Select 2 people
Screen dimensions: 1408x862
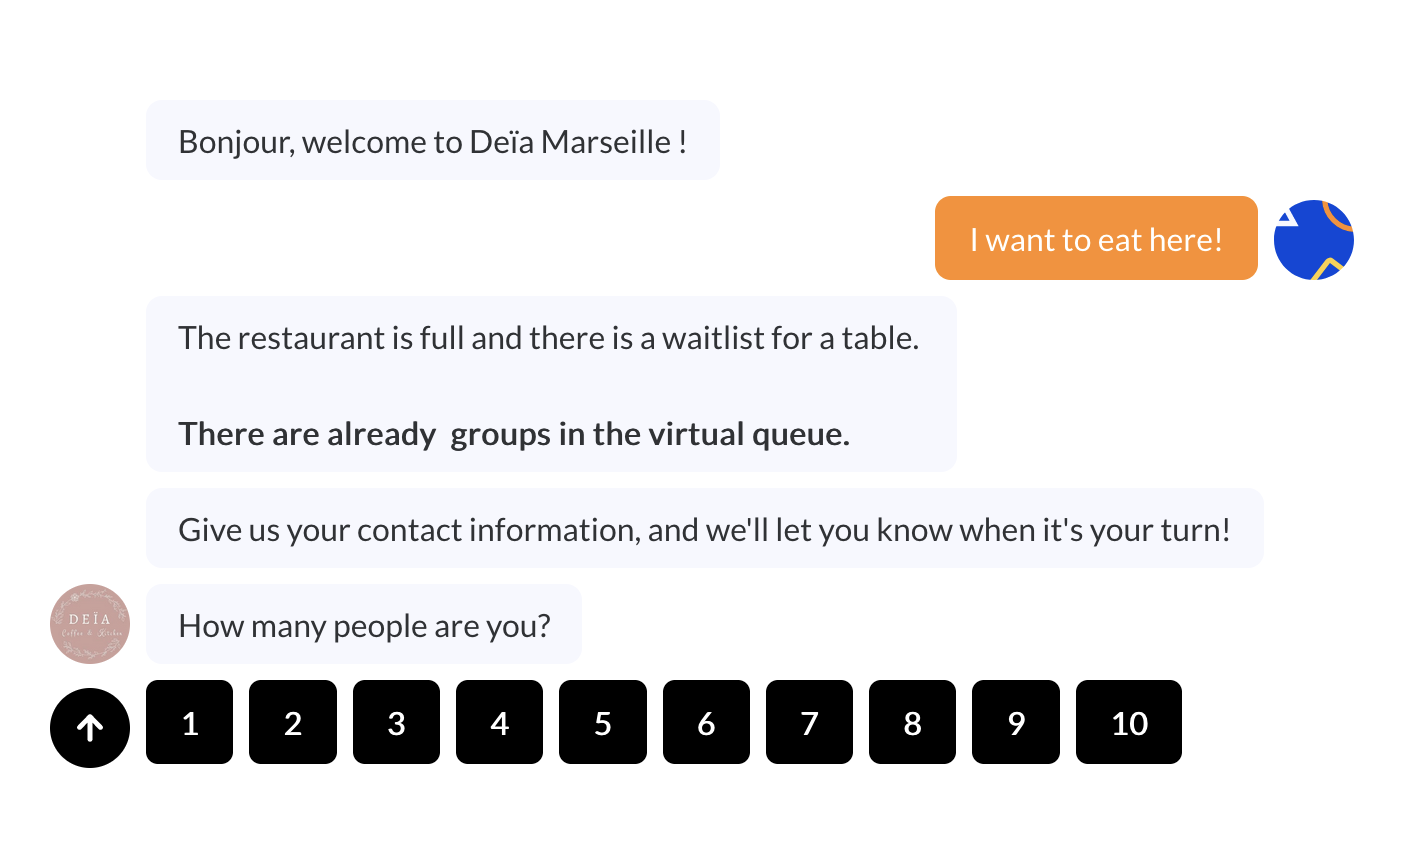click(293, 722)
